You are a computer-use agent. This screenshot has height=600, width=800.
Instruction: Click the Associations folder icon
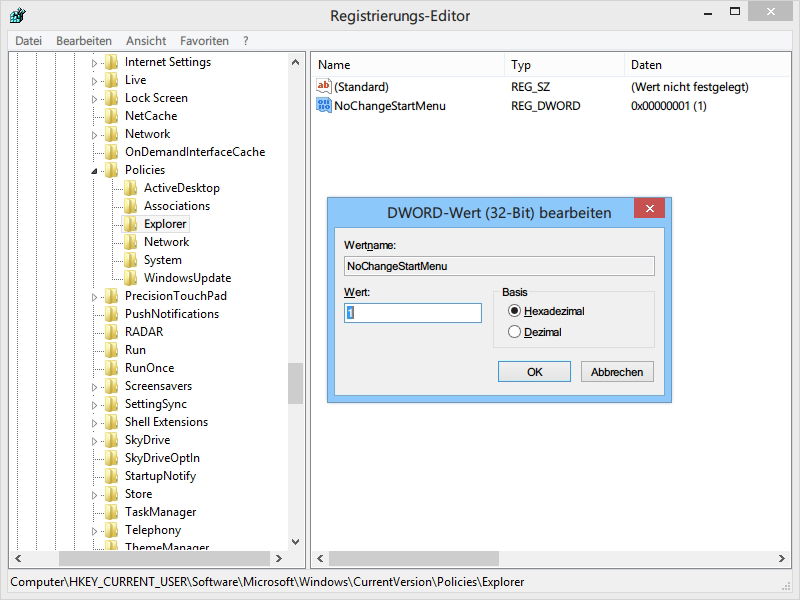(x=131, y=206)
